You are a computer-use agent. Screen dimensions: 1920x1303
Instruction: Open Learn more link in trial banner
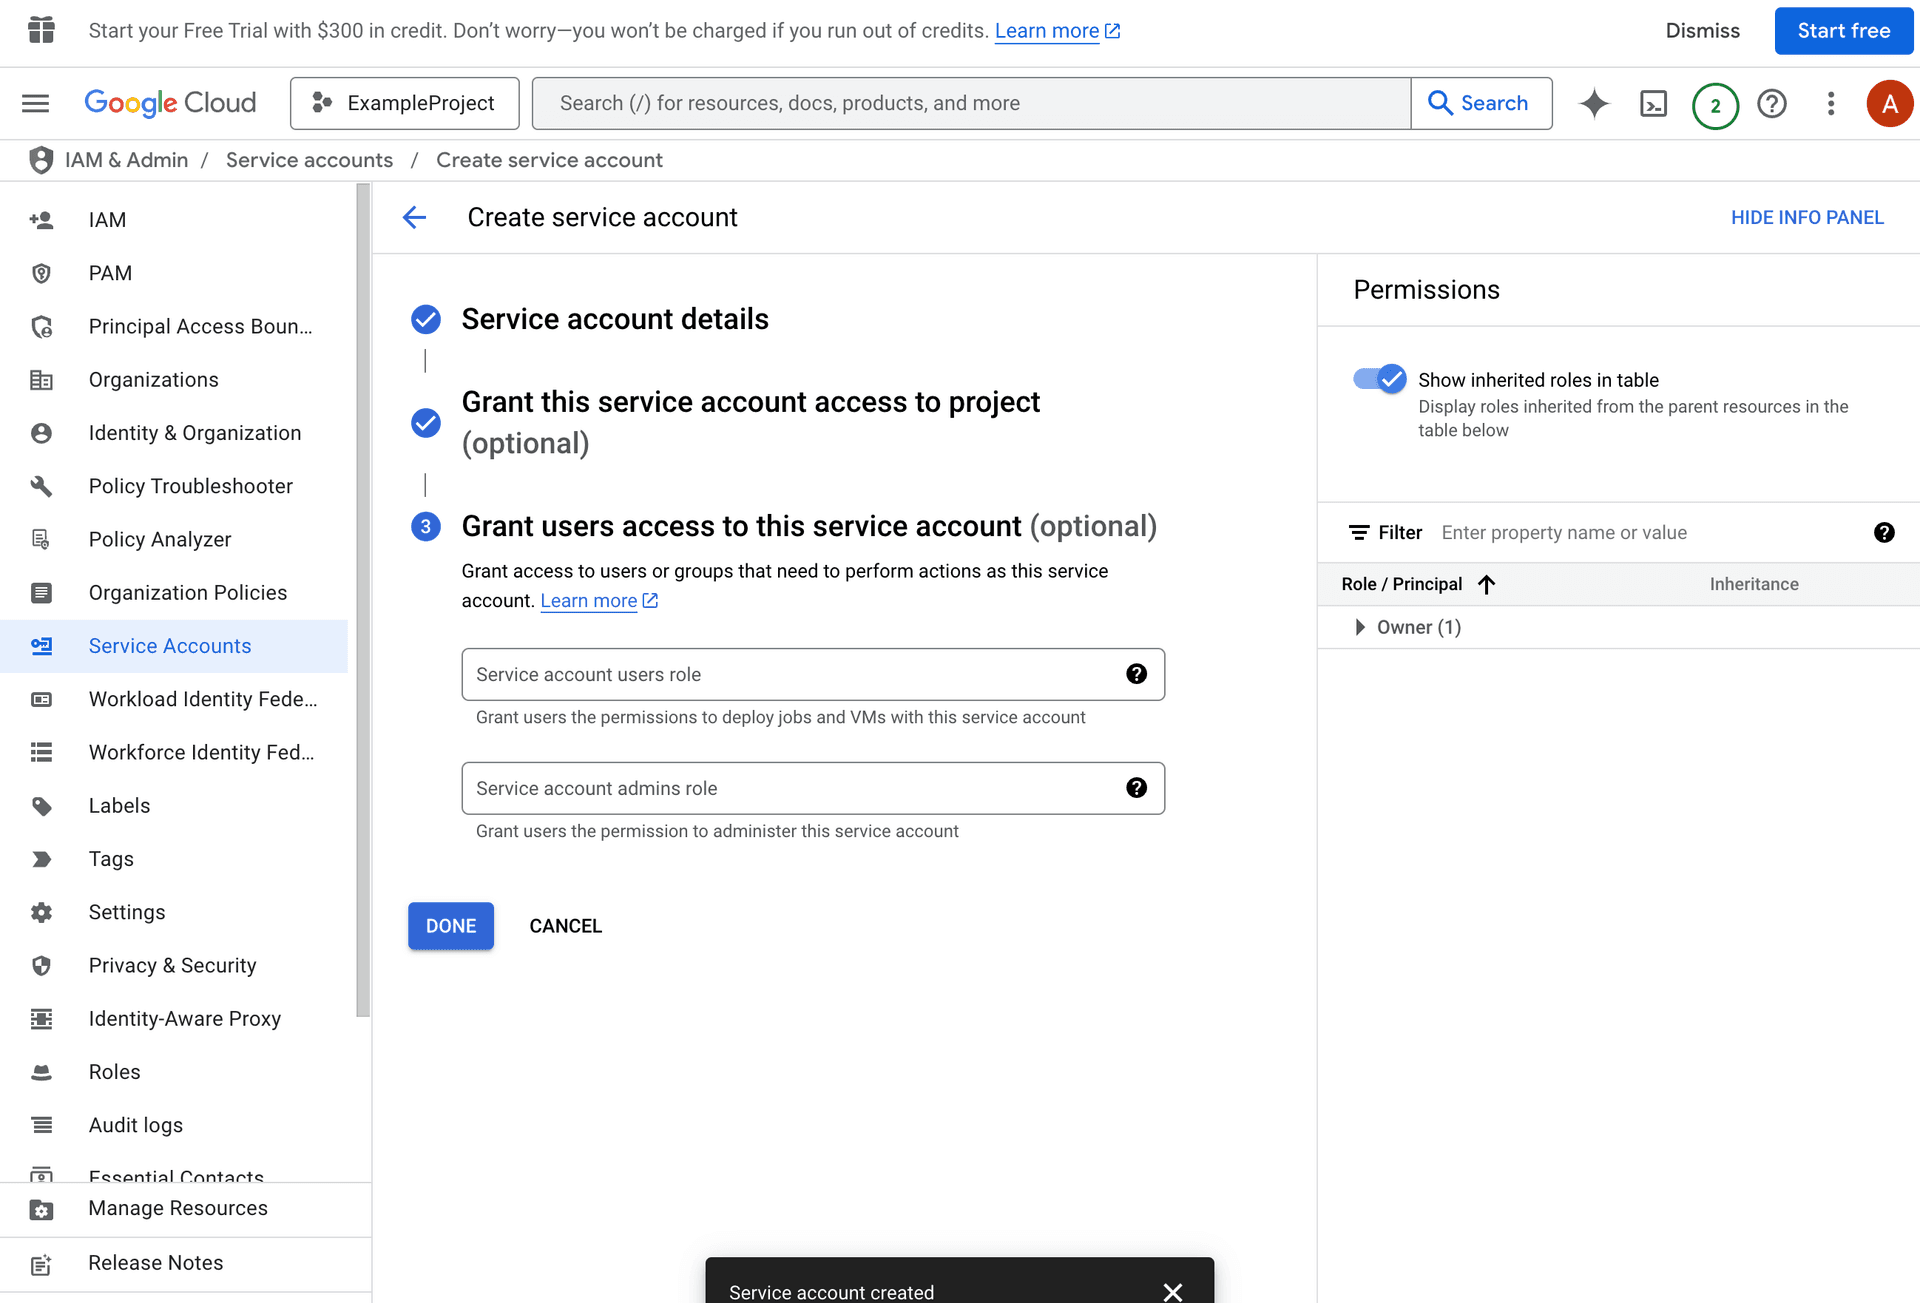pos(1057,31)
